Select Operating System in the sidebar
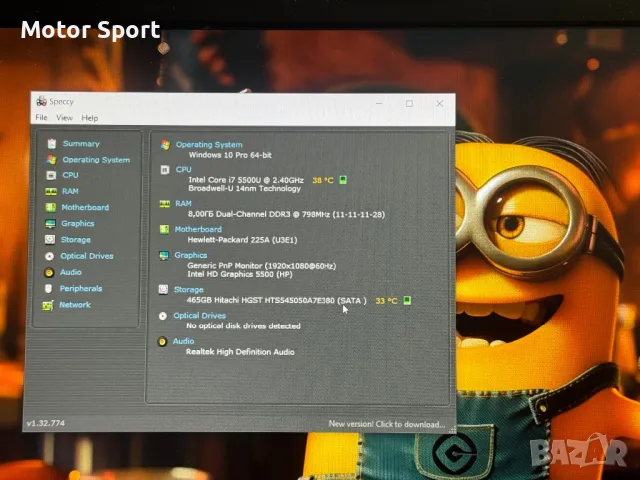Screen dimensions: 640x480 tap(96, 160)
